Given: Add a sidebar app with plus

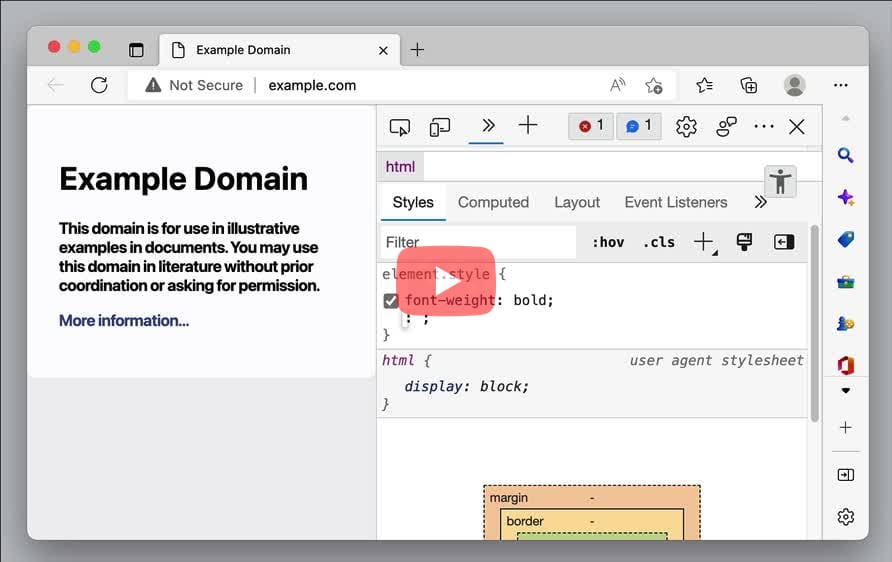Looking at the screenshot, I should pyautogui.click(x=846, y=427).
